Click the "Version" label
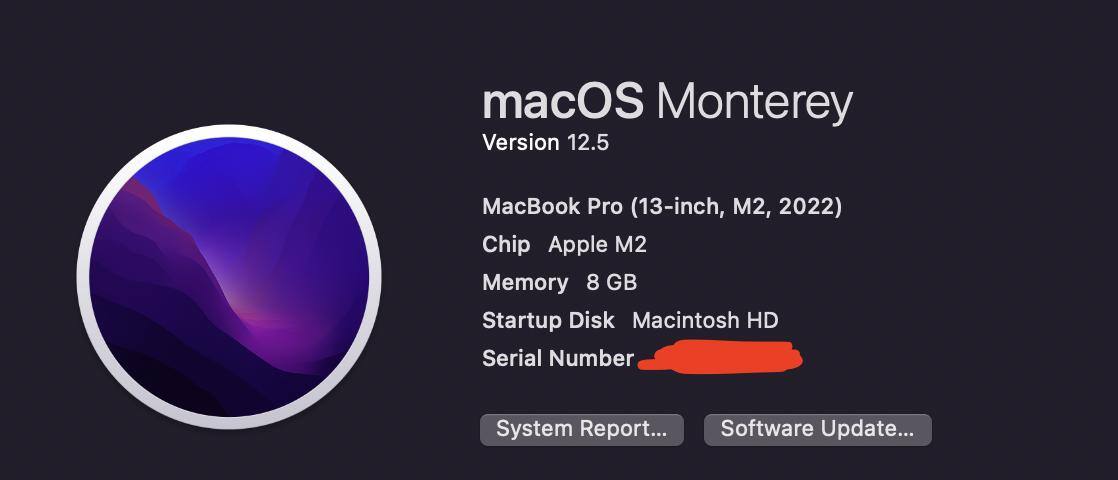This screenshot has height=480, width=1118. click(520, 143)
